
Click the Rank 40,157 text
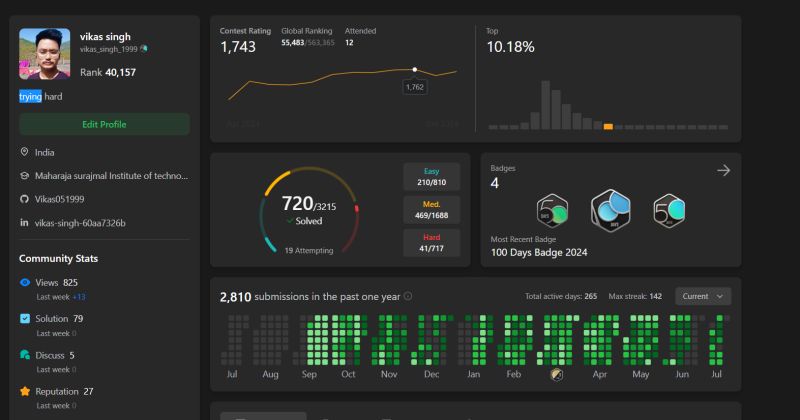click(x=108, y=72)
